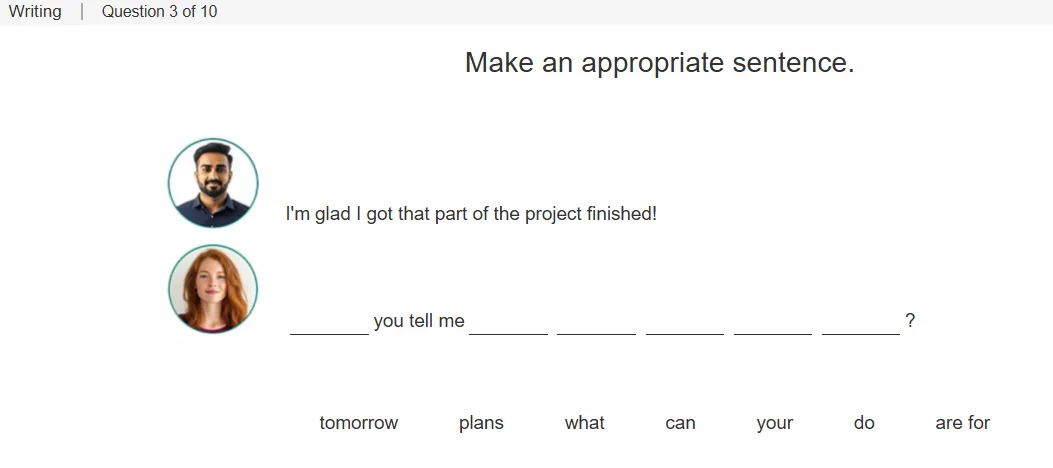This screenshot has width=1053, height=468.
Task: Click the red-haired woman's avatar
Action: (x=213, y=289)
